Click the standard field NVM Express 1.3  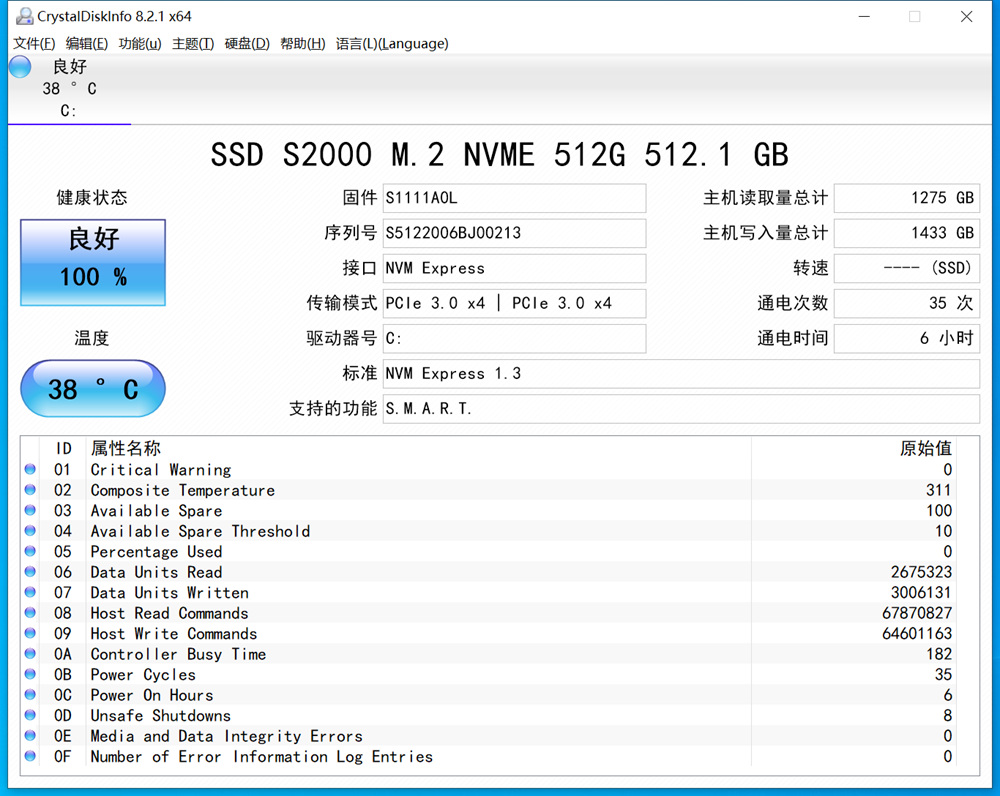(x=681, y=373)
